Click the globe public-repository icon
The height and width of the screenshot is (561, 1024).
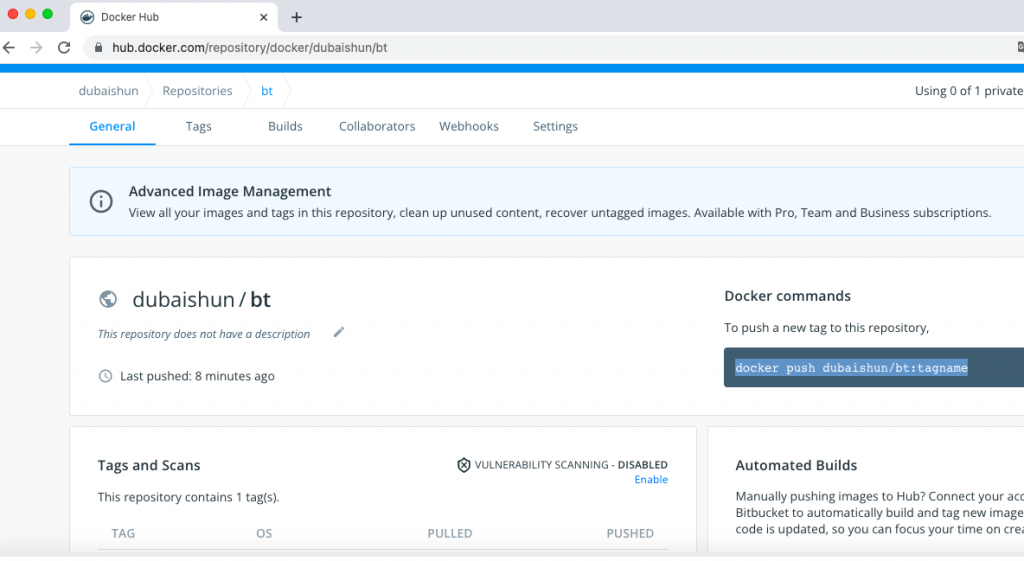point(108,299)
